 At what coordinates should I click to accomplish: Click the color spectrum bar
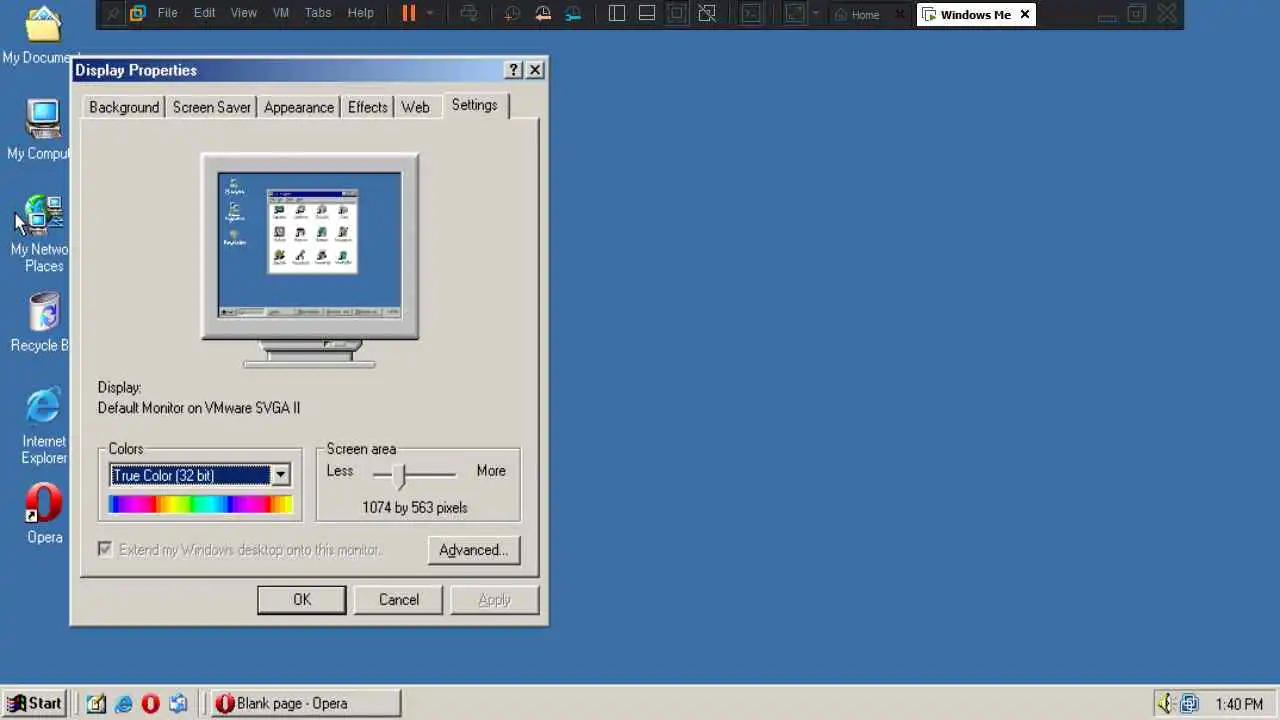click(x=200, y=505)
